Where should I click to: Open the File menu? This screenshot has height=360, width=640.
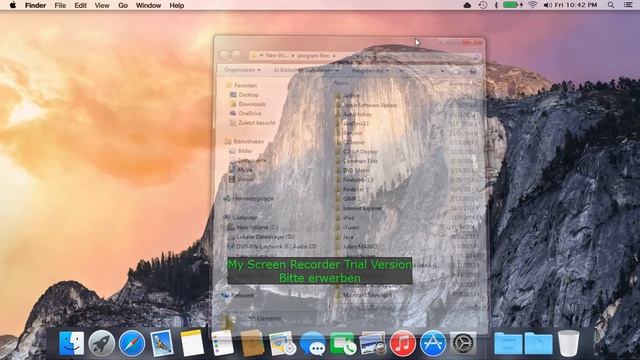tap(60, 5)
